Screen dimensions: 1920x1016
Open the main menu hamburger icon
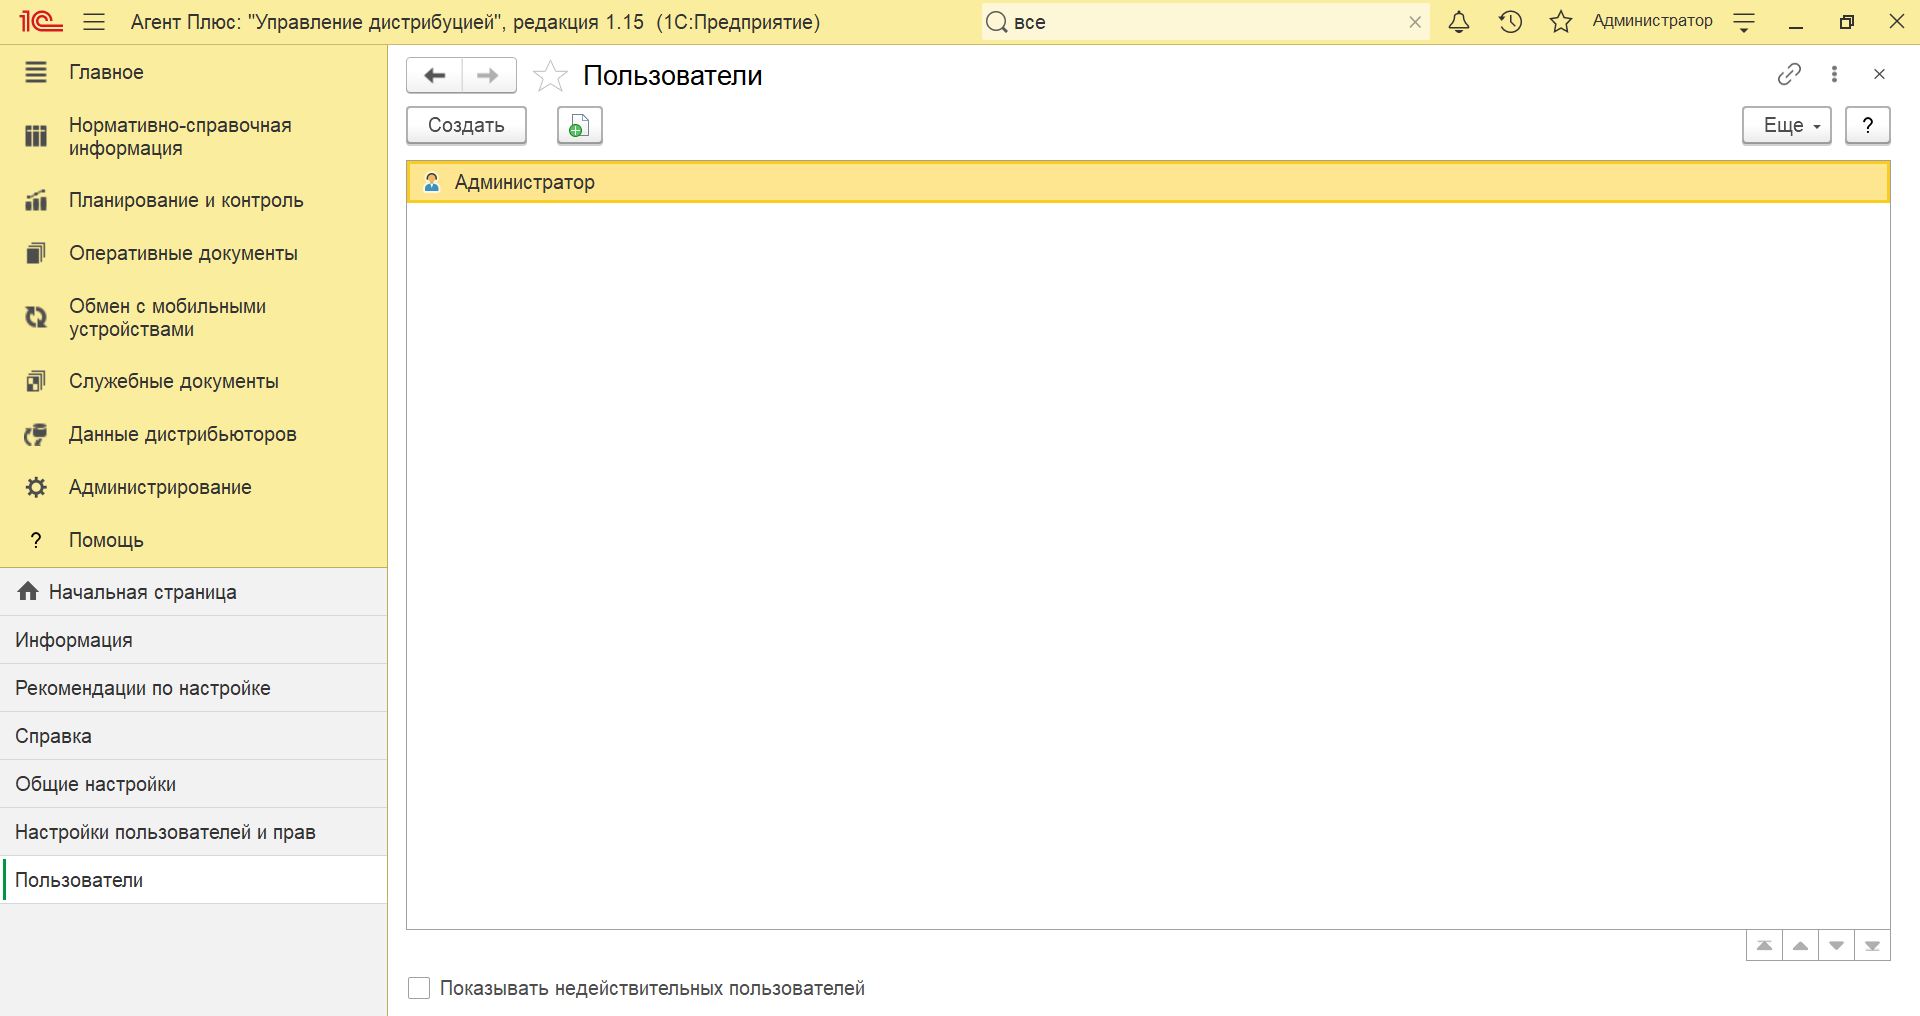click(x=94, y=21)
